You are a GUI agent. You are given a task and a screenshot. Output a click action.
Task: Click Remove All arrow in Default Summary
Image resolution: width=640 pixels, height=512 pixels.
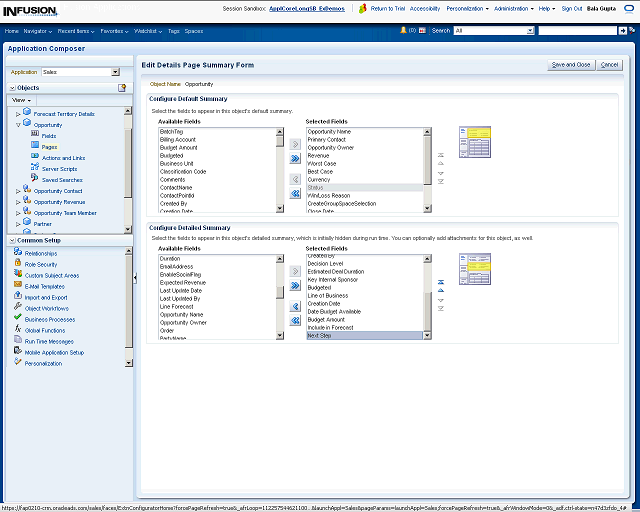click(295, 193)
